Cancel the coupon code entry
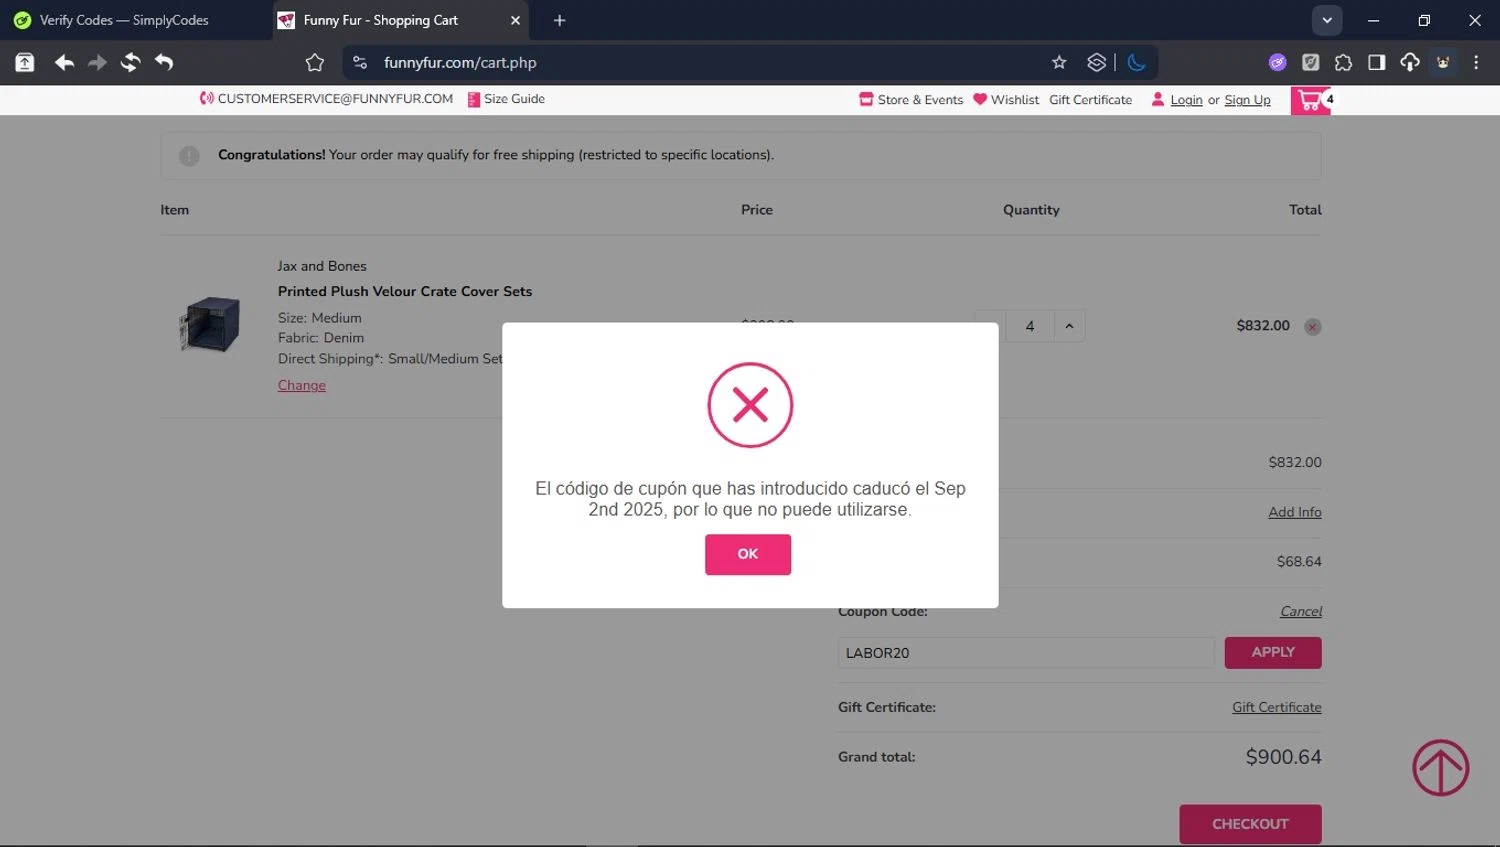This screenshot has height=847, width=1500. pos(1301,611)
